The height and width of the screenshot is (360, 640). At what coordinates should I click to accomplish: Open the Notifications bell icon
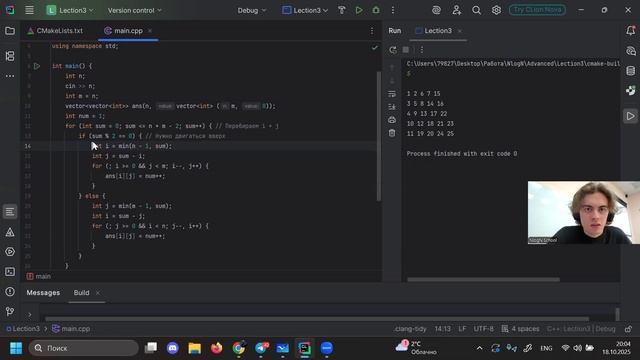click(x=631, y=31)
